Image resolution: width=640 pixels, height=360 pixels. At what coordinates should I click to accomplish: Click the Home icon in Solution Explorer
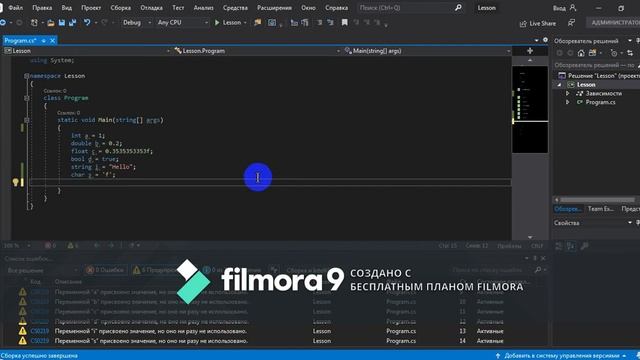581,53
